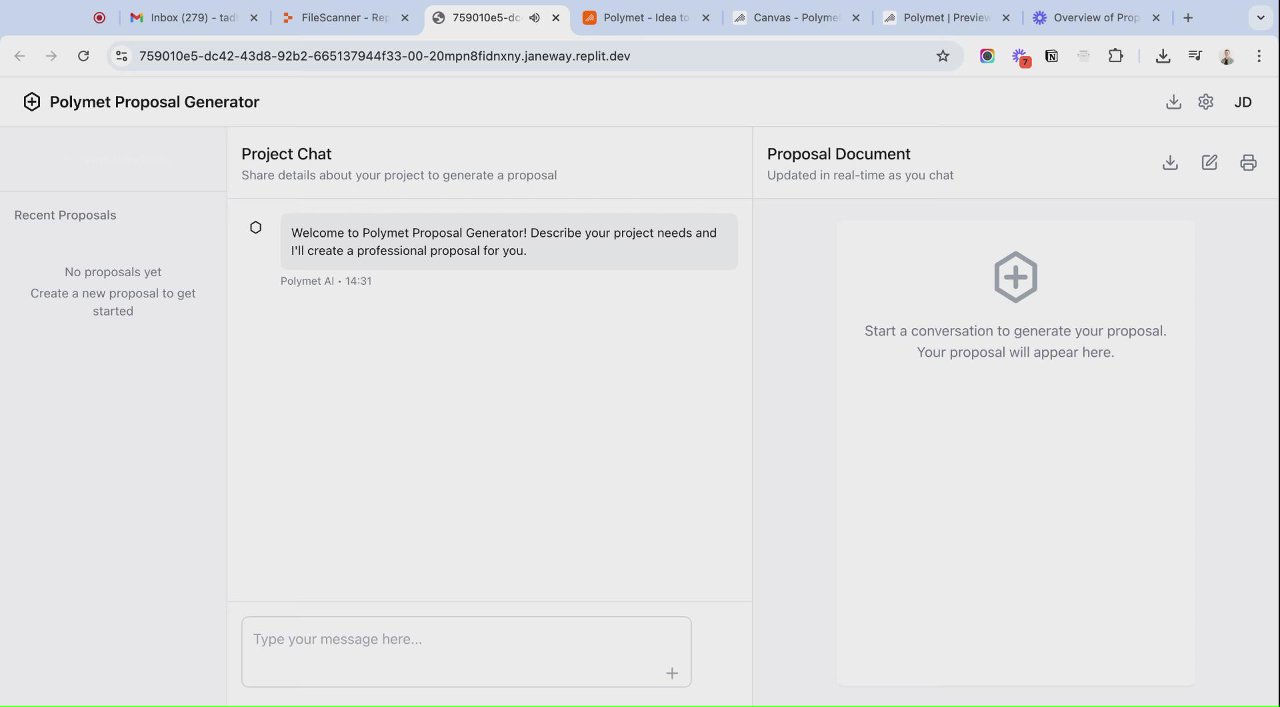1280x707 pixels.
Task: Click the large plus hexagon placeholder icon
Action: [x=1015, y=277]
